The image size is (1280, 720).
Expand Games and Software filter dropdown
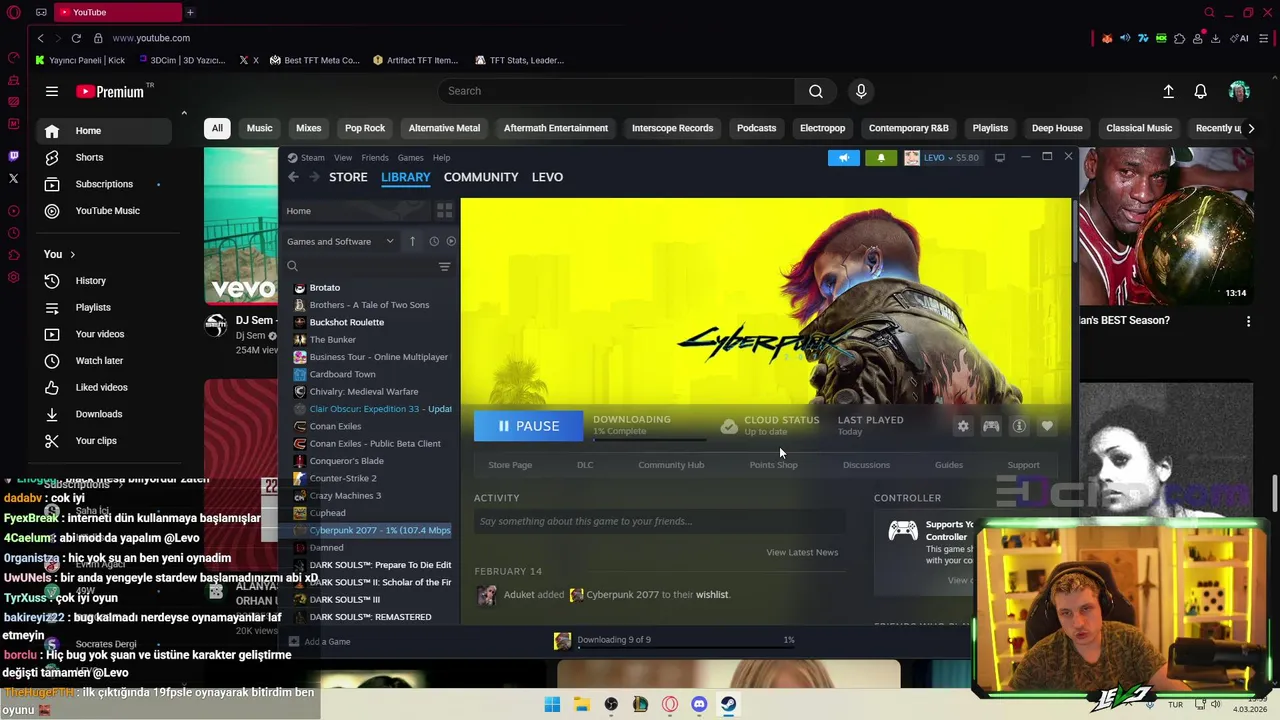click(341, 241)
